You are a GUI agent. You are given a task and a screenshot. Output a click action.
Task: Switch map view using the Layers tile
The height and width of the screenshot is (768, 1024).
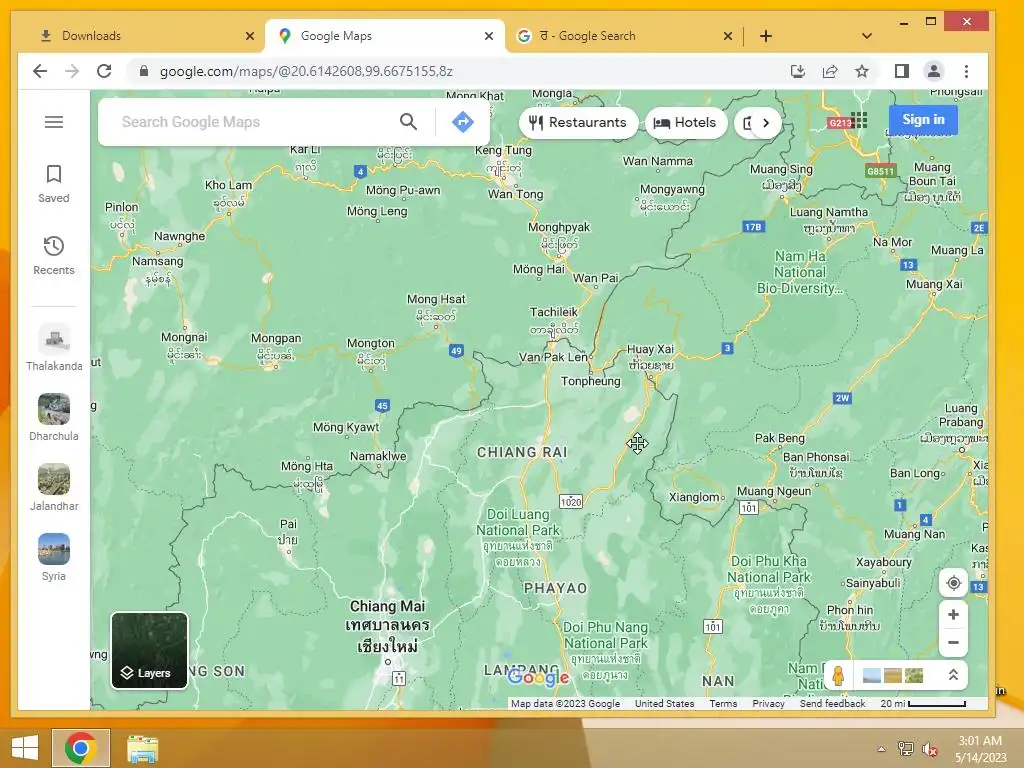(x=150, y=650)
